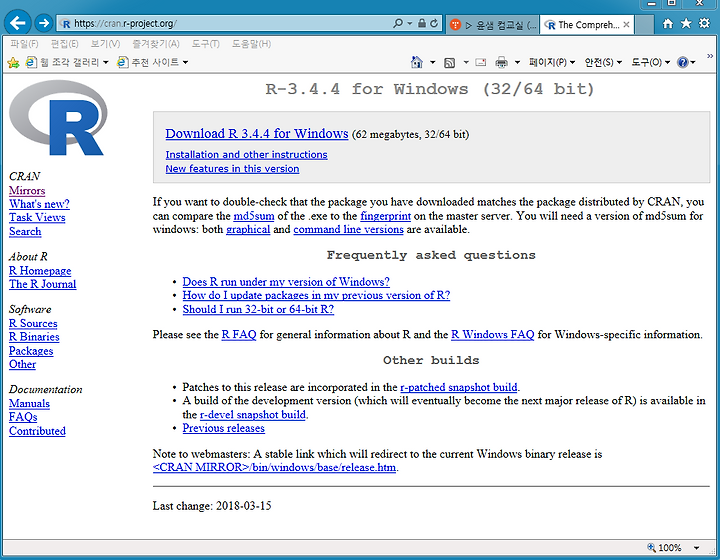Open the 안전(S) dropdown menu
720x560 pixels.
point(603,62)
